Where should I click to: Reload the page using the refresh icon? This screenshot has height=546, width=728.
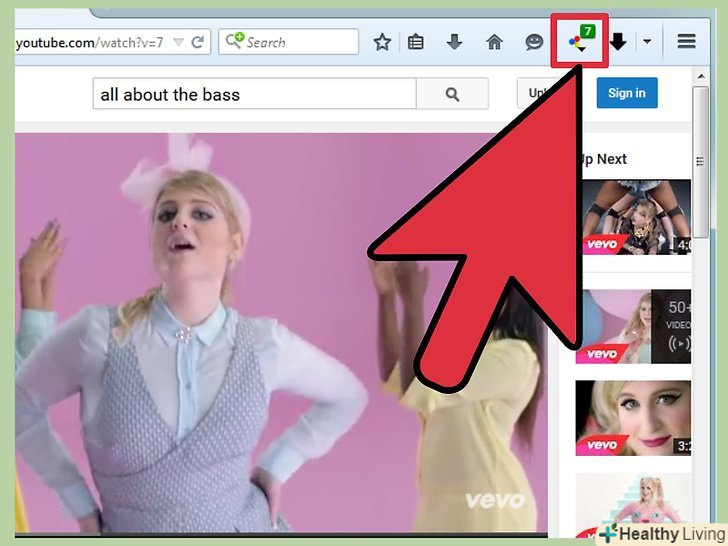click(x=198, y=42)
